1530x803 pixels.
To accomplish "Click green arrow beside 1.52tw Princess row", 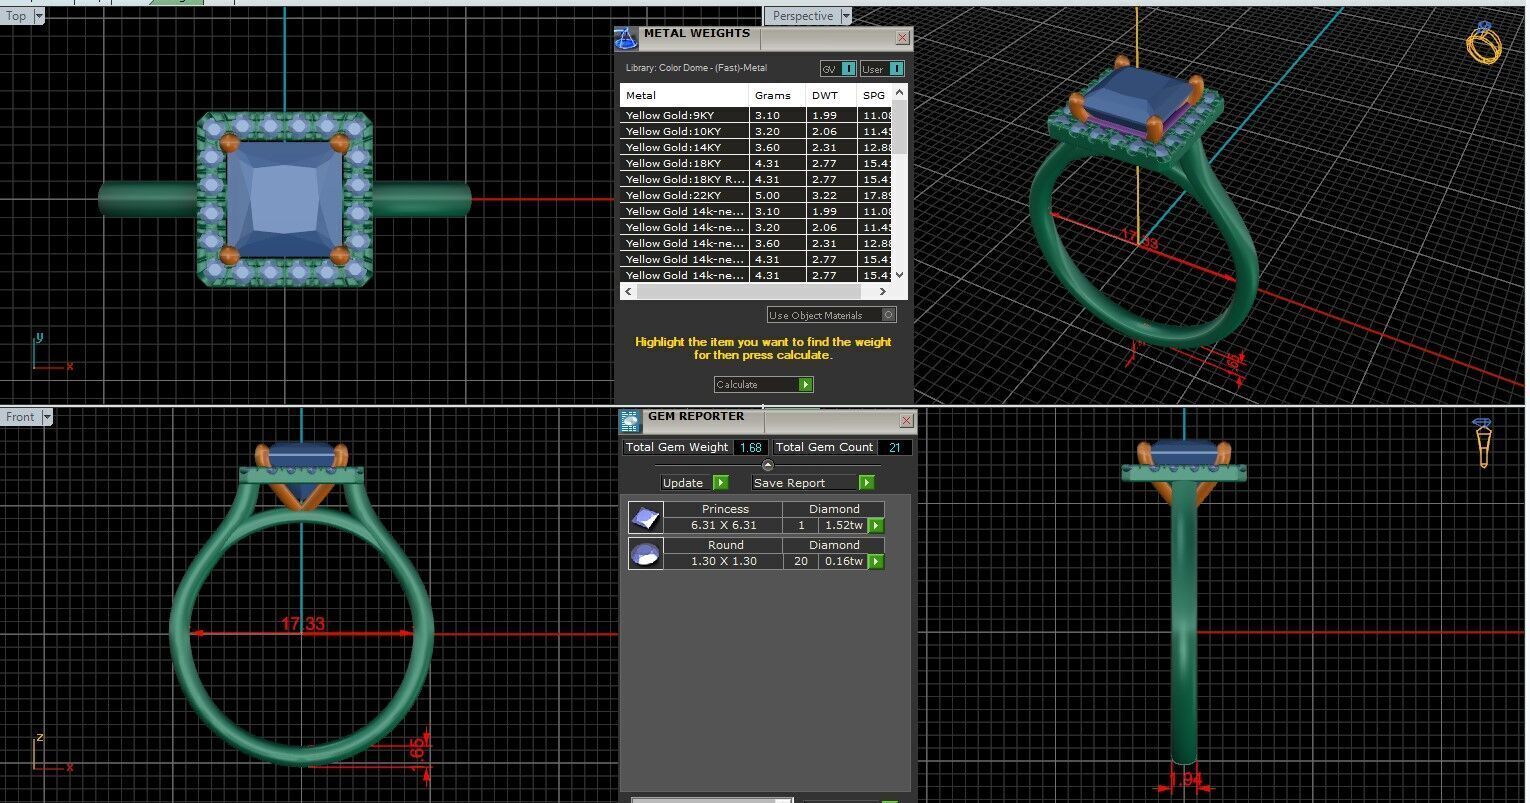I will (876, 526).
